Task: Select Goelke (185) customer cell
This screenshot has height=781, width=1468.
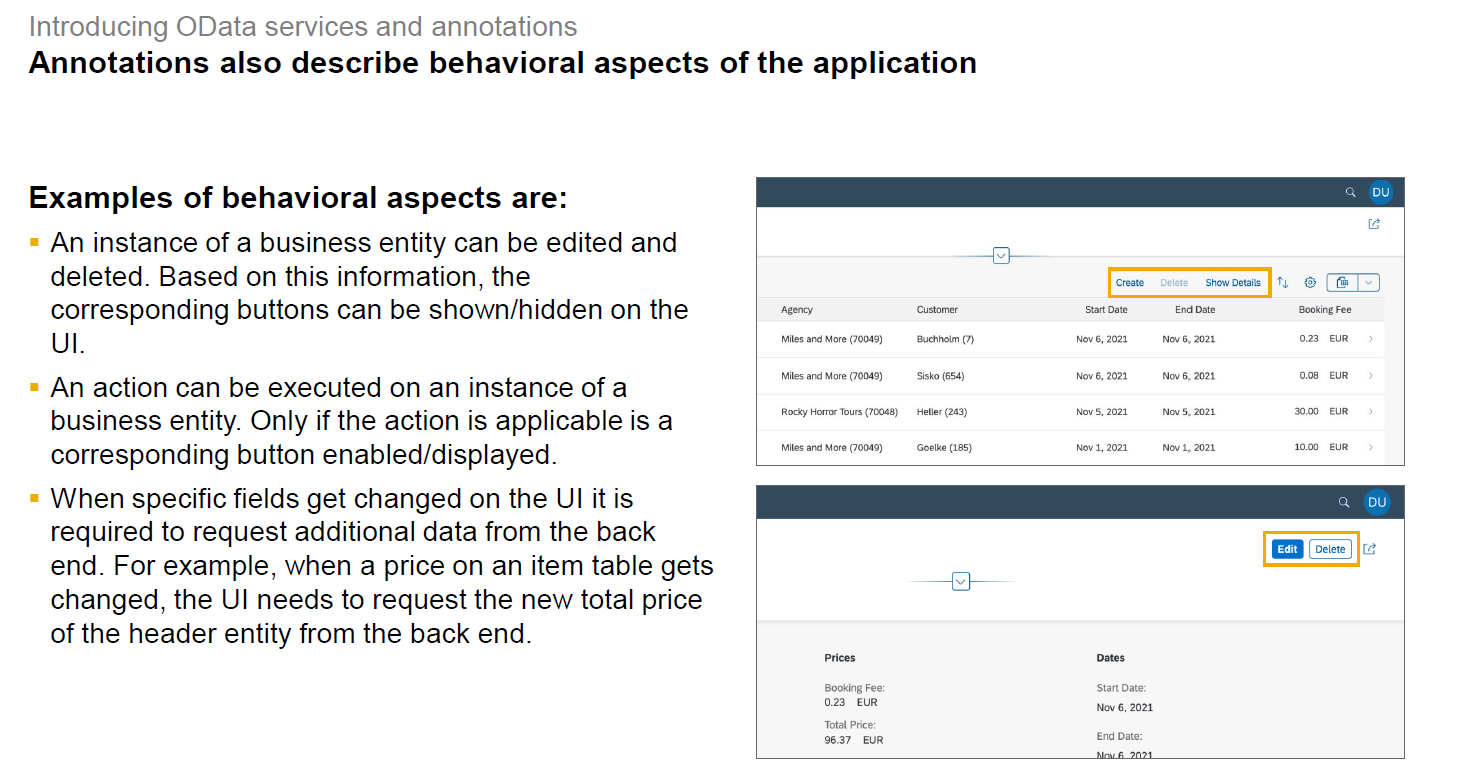Action: [x=944, y=447]
